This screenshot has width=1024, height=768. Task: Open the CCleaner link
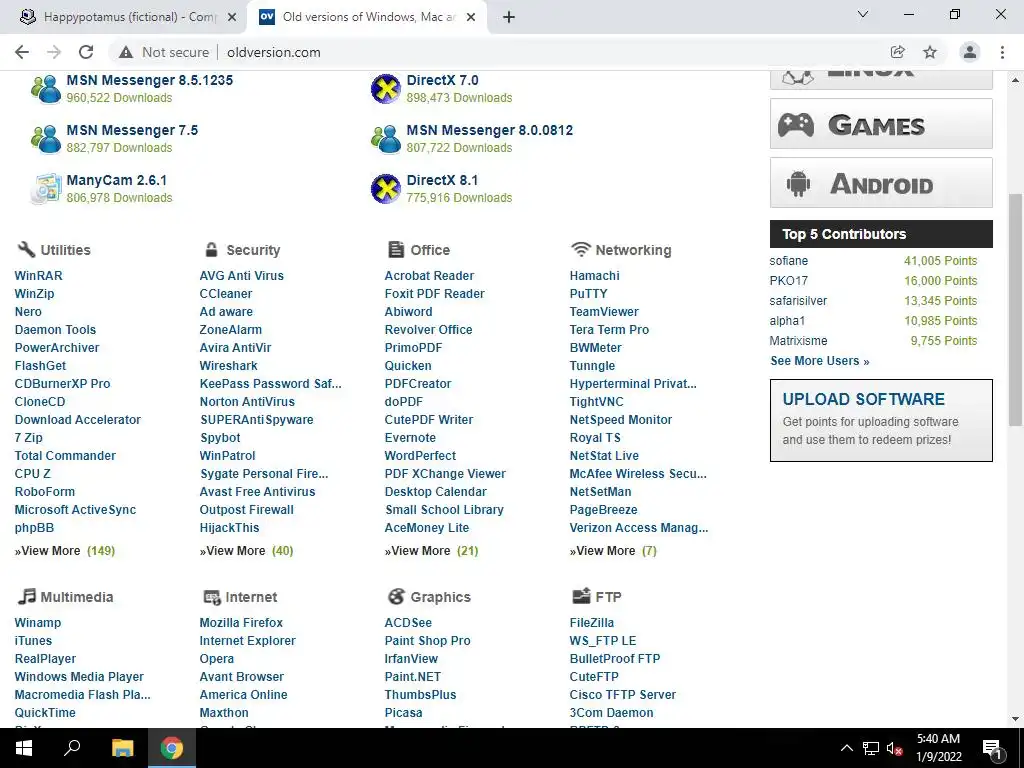(x=226, y=294)
